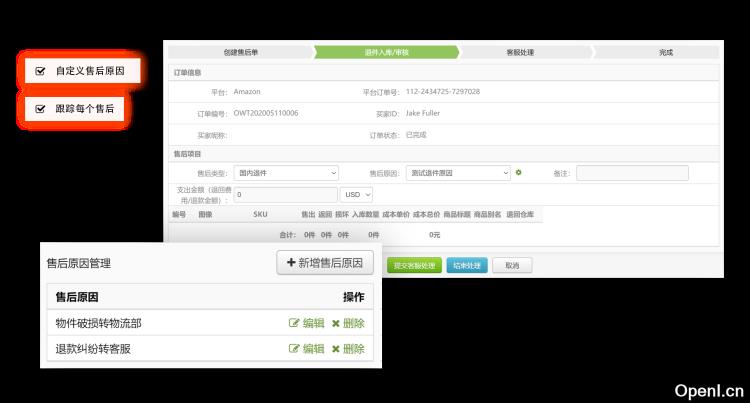Click the green 提交客服处理 button

pyautogui.click(x=414, y=265)
